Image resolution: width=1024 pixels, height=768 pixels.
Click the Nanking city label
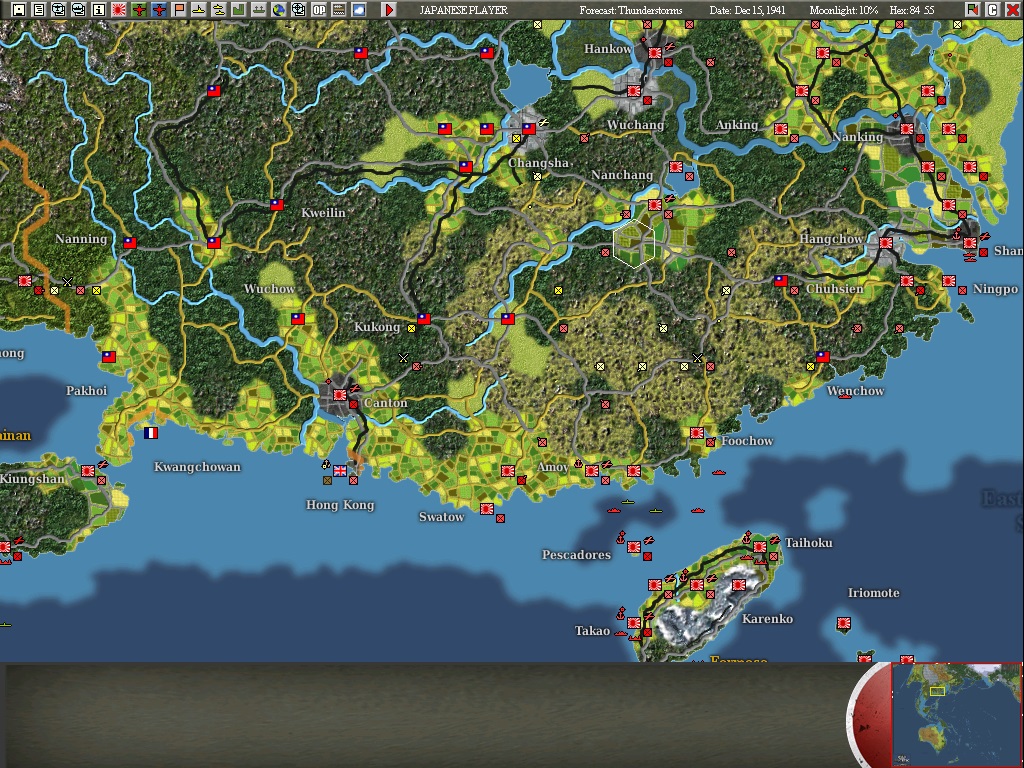(x=857, y=137)
